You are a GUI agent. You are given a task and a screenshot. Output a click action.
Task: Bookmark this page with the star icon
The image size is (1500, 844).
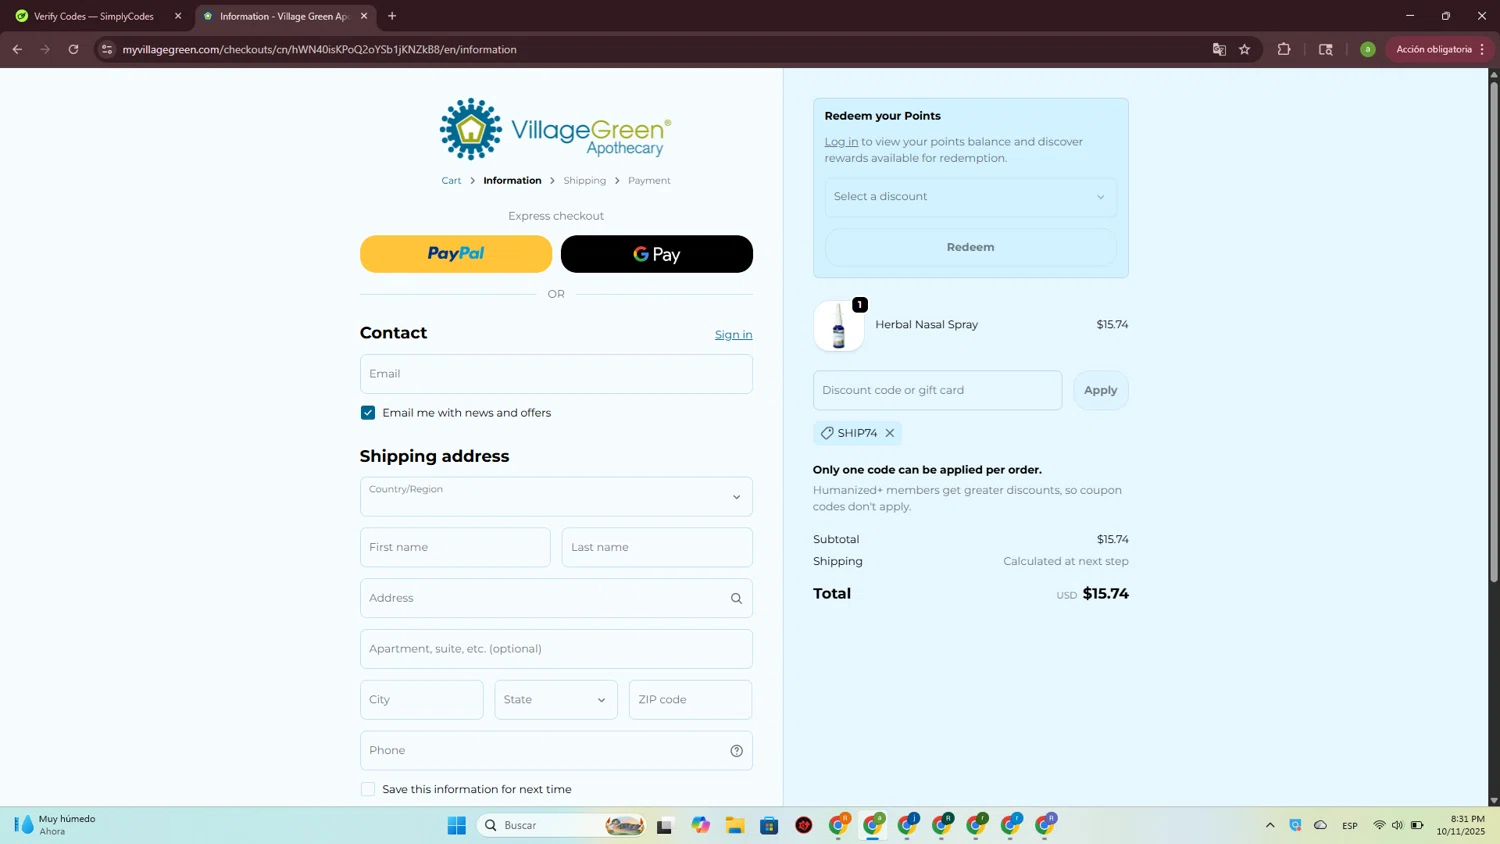(1245, 49)
